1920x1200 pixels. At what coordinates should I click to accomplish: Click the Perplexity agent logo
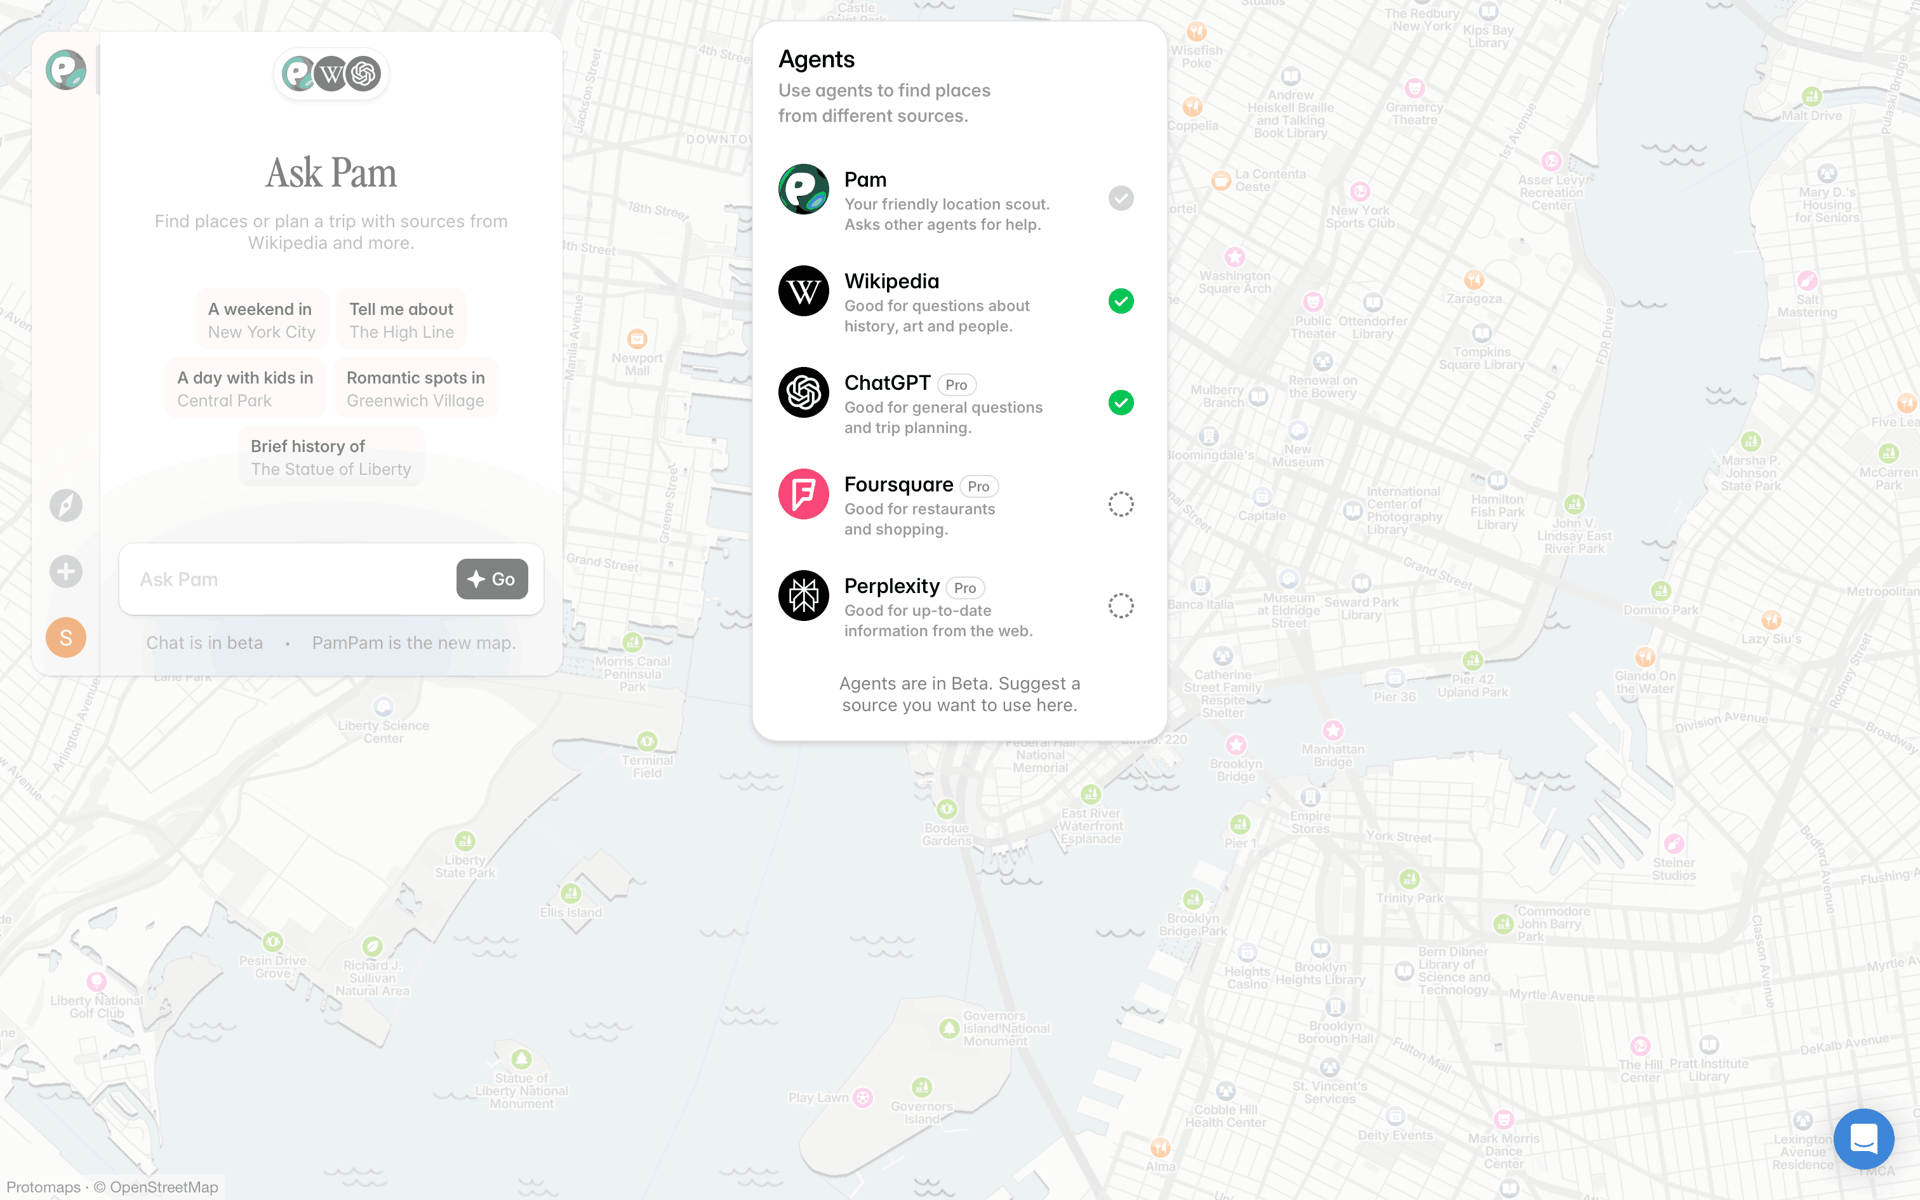[x=804, y=595]
